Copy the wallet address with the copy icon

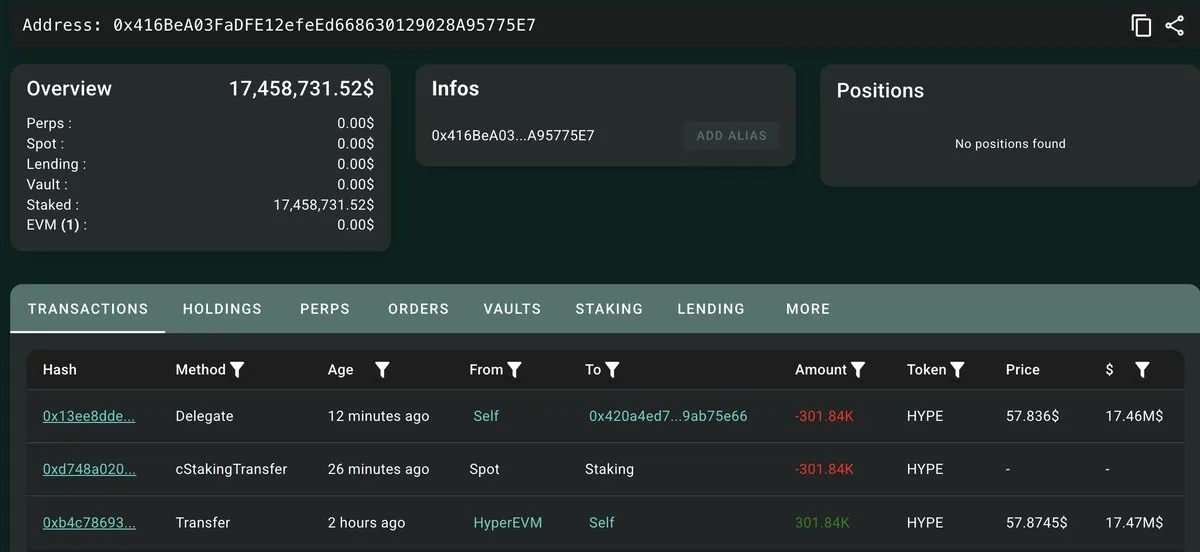(x=1141, y=26)
